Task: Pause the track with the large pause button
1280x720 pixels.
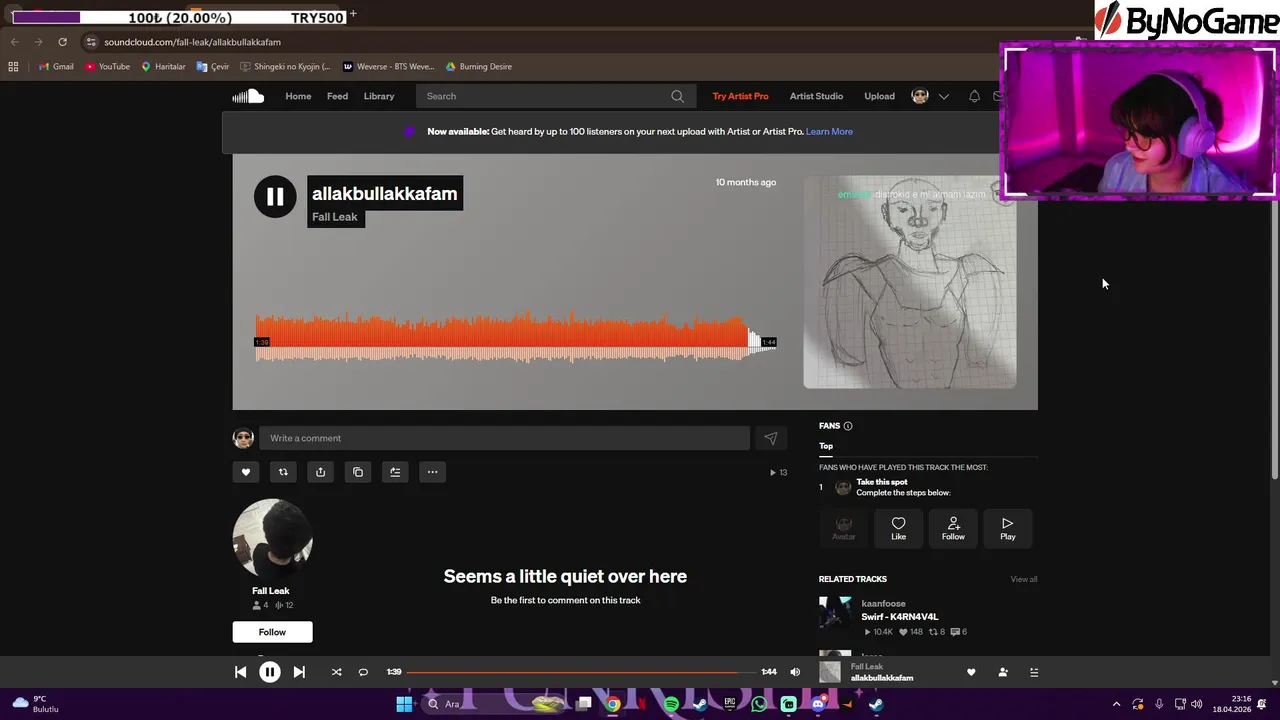Action: tap(275, 197)
